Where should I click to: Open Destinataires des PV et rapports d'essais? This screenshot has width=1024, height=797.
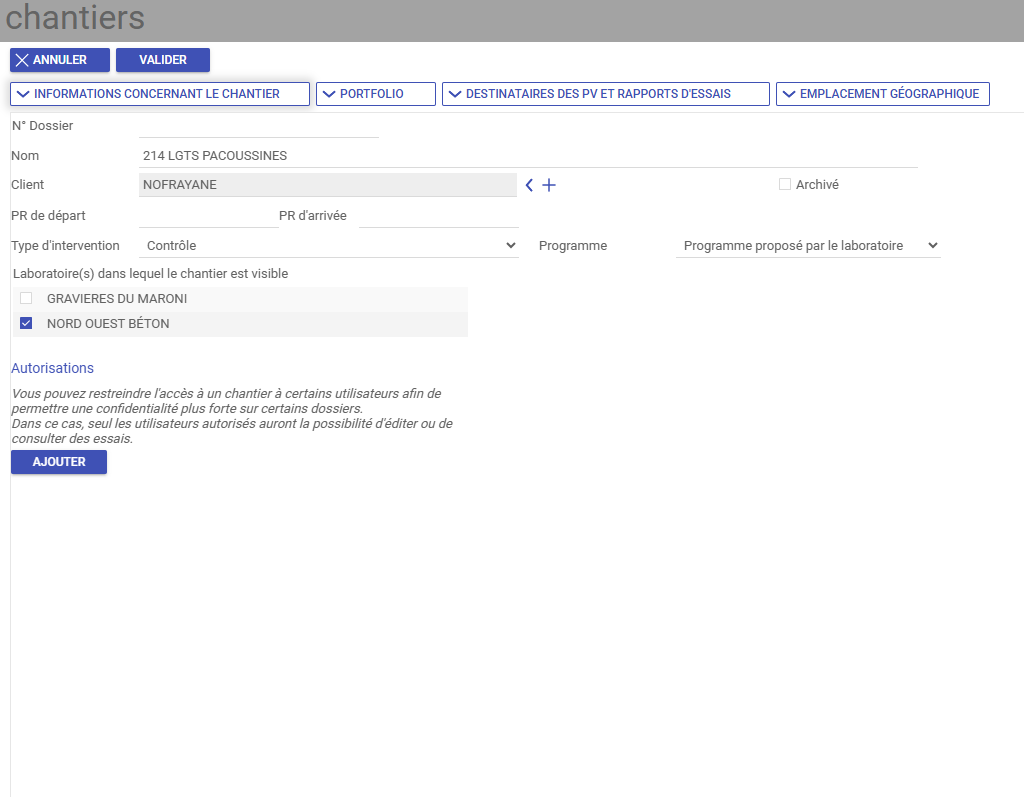605,94
